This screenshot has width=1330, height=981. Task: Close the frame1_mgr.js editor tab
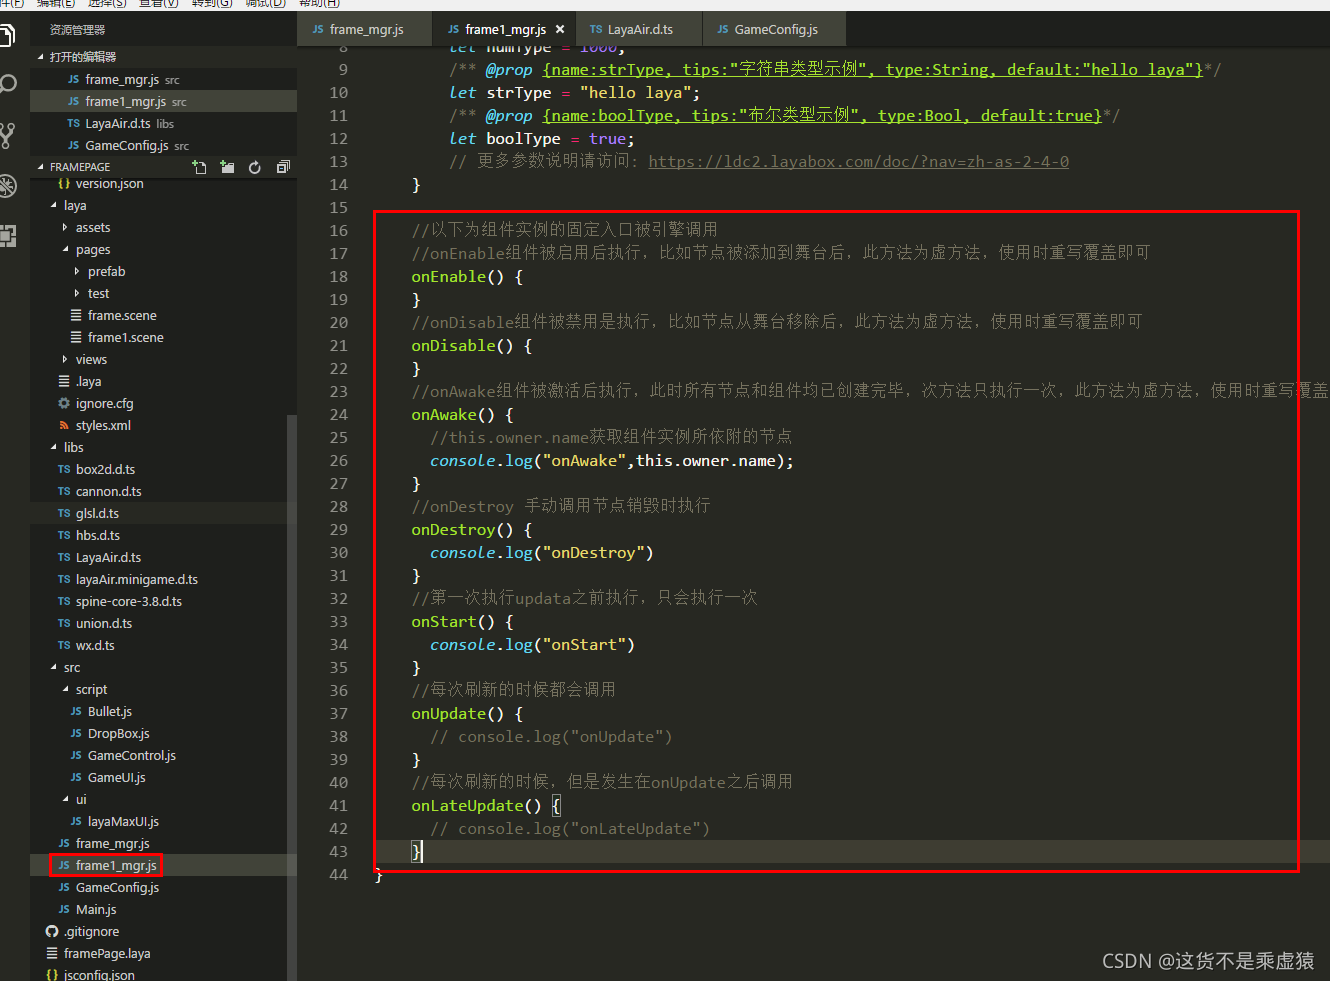click(560, 30)
